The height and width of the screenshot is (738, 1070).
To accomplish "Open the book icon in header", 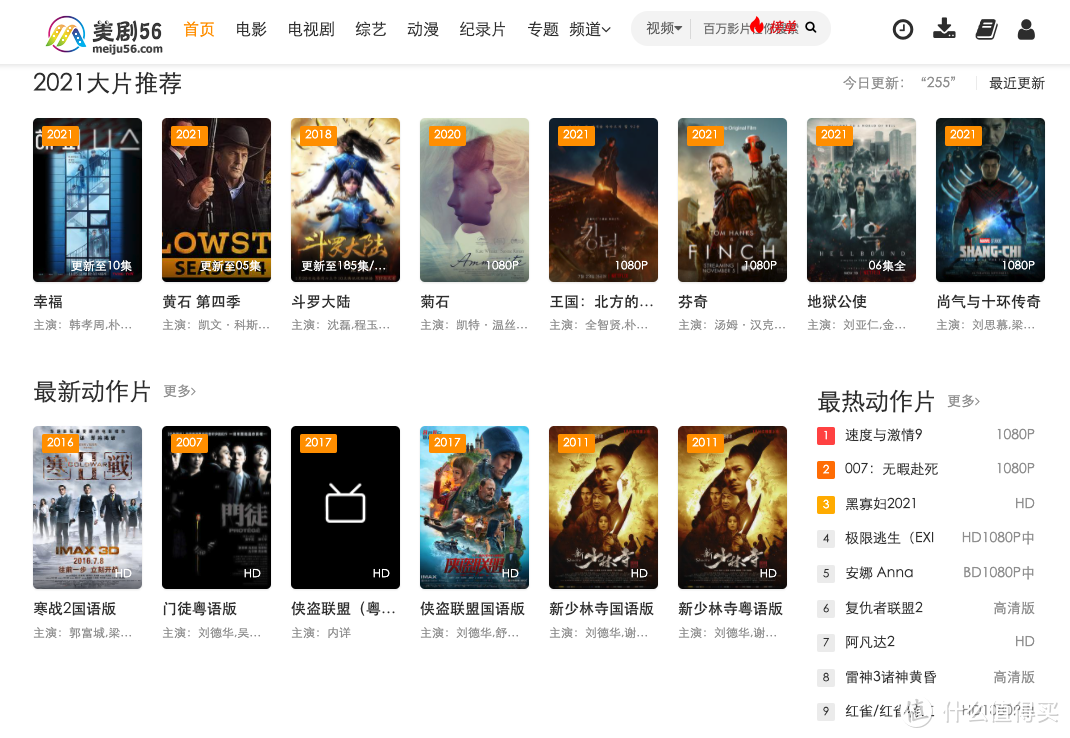I will [986, 29].
